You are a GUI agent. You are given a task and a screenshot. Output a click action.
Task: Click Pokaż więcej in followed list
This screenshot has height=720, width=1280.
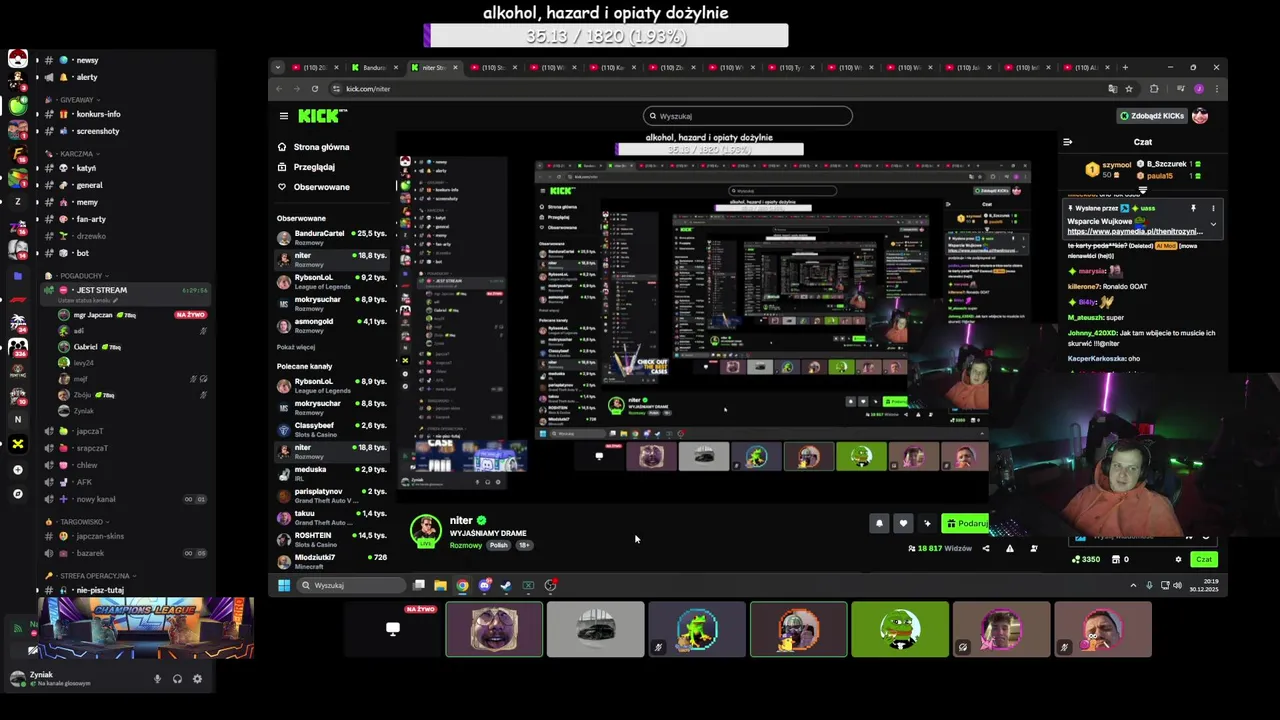pyautogui.click(x=296, y=347)
